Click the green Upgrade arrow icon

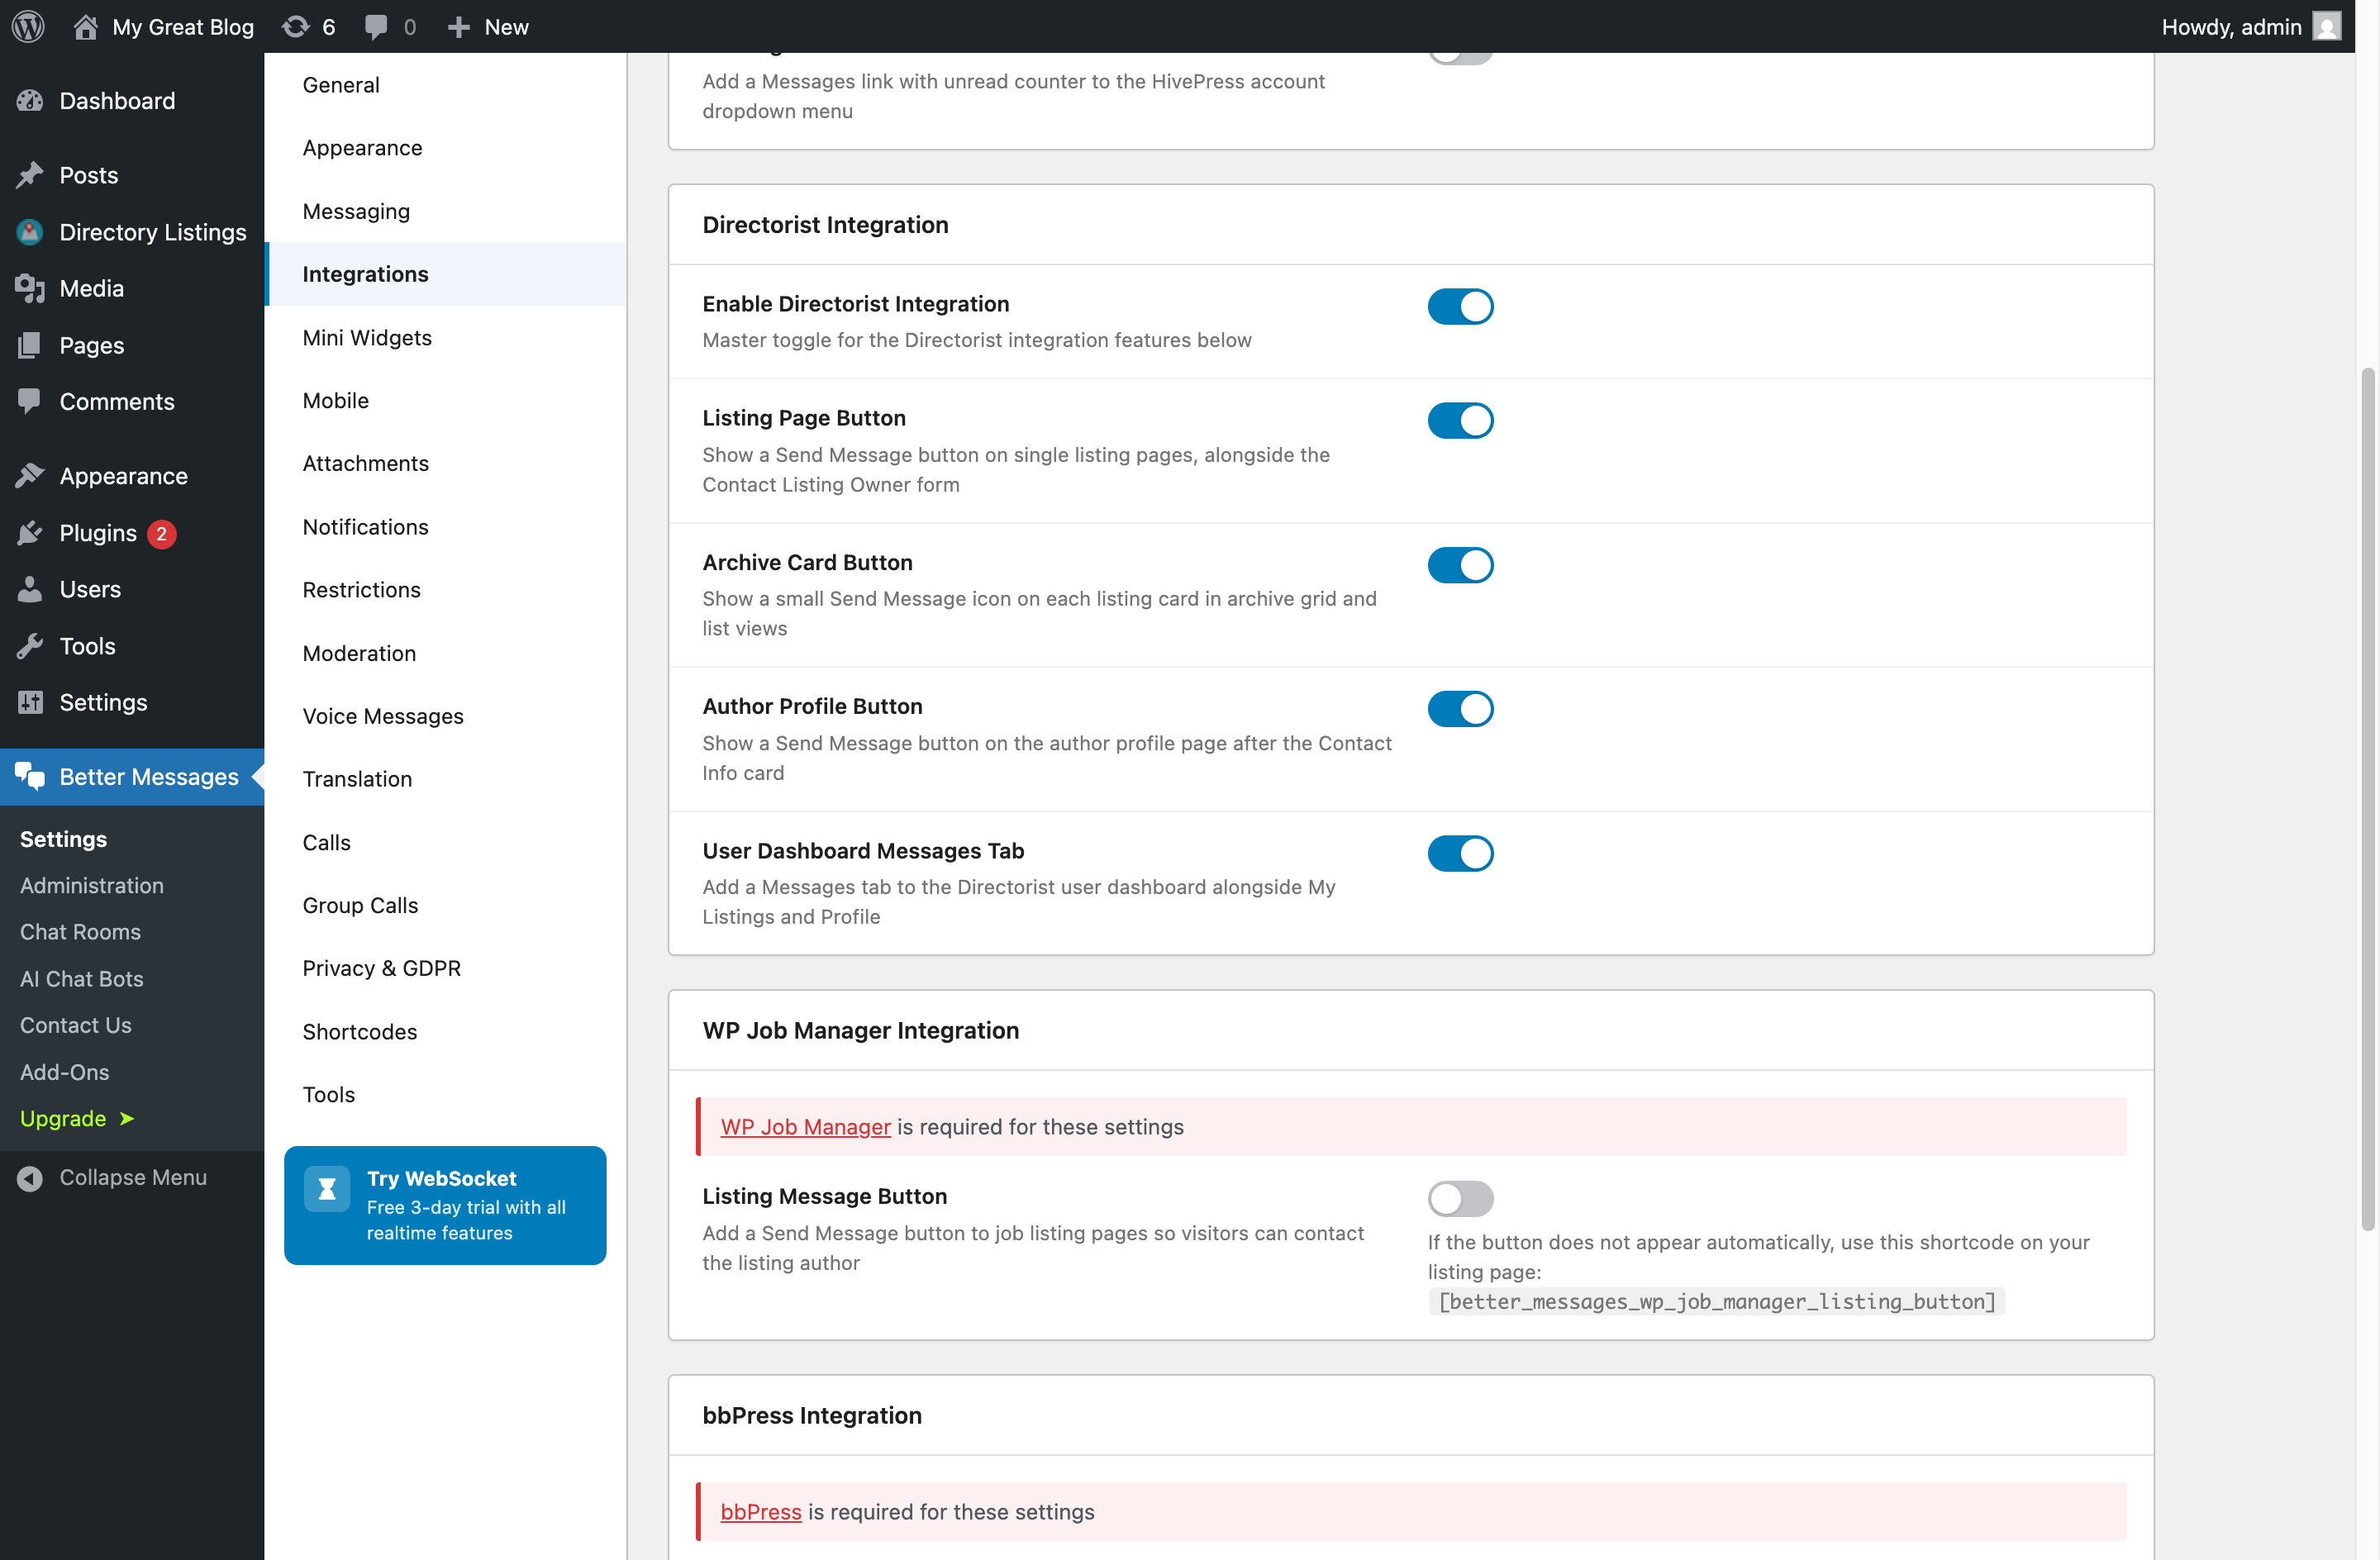[x=127, y=1118]
